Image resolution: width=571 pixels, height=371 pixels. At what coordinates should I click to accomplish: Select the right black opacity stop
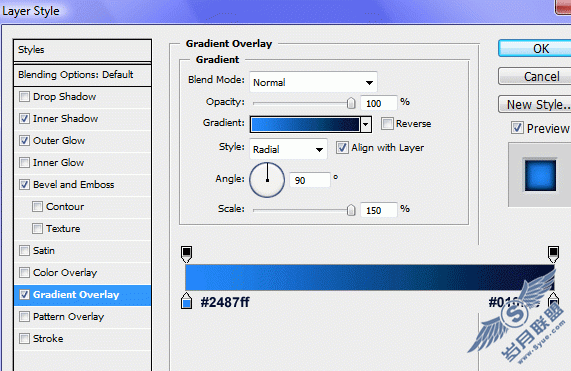point(553,254)
